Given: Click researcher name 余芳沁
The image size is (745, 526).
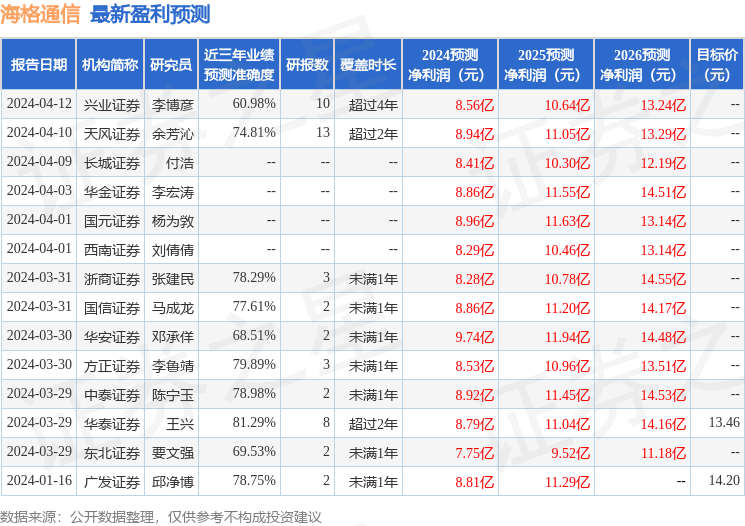Looking at the screenshot, I should tap(172, 134).
